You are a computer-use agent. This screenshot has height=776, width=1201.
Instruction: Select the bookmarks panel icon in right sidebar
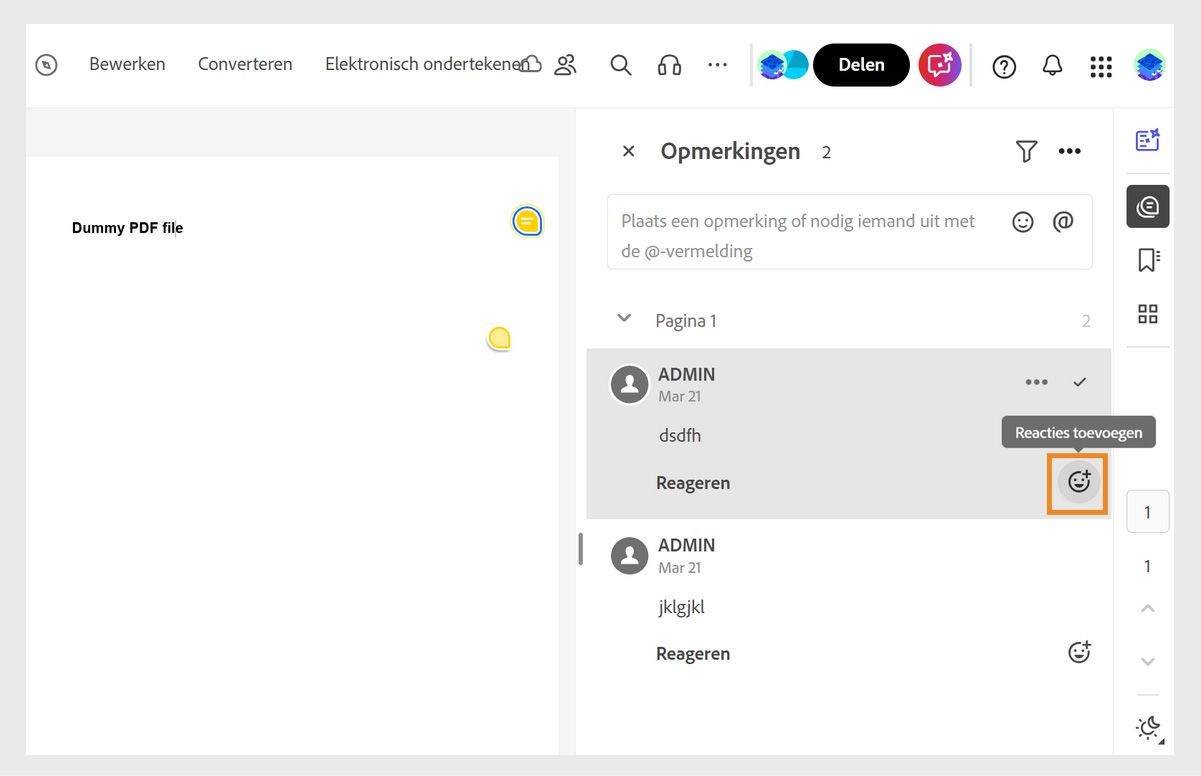point(1147,259)
